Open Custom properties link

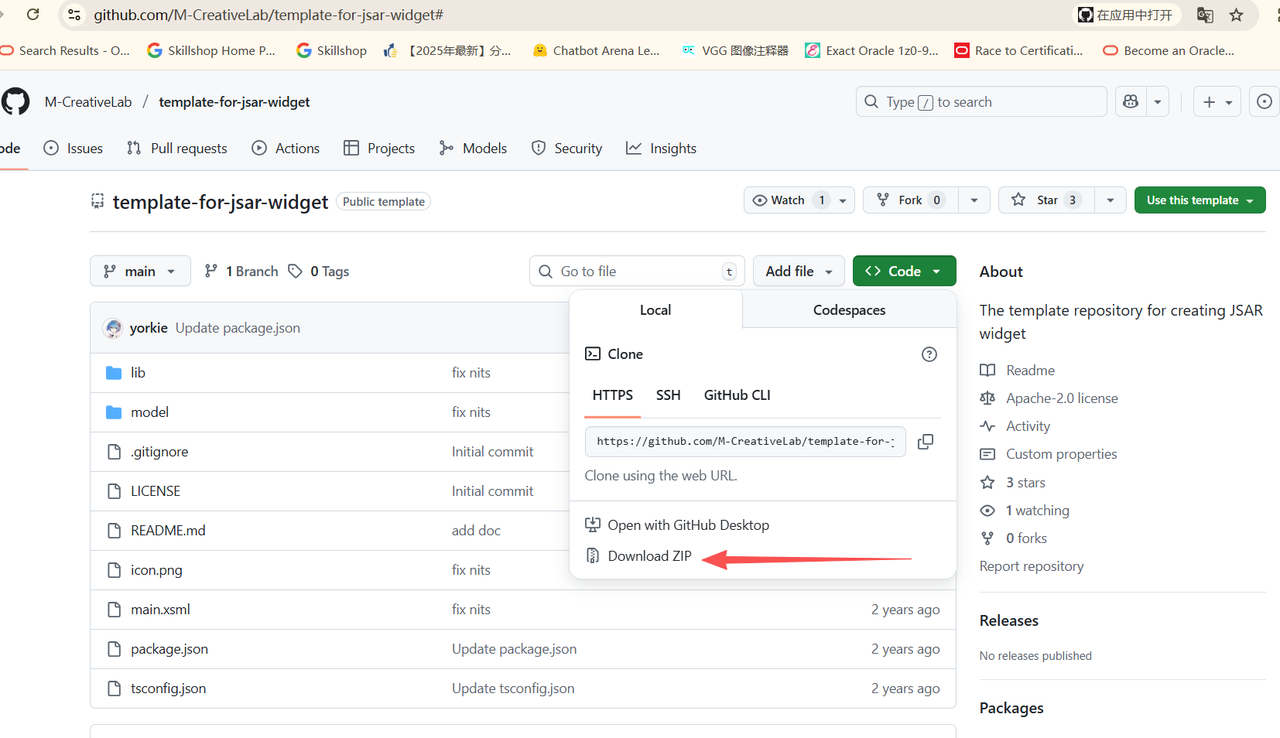pyautogui.click(x=1048, y=454)
